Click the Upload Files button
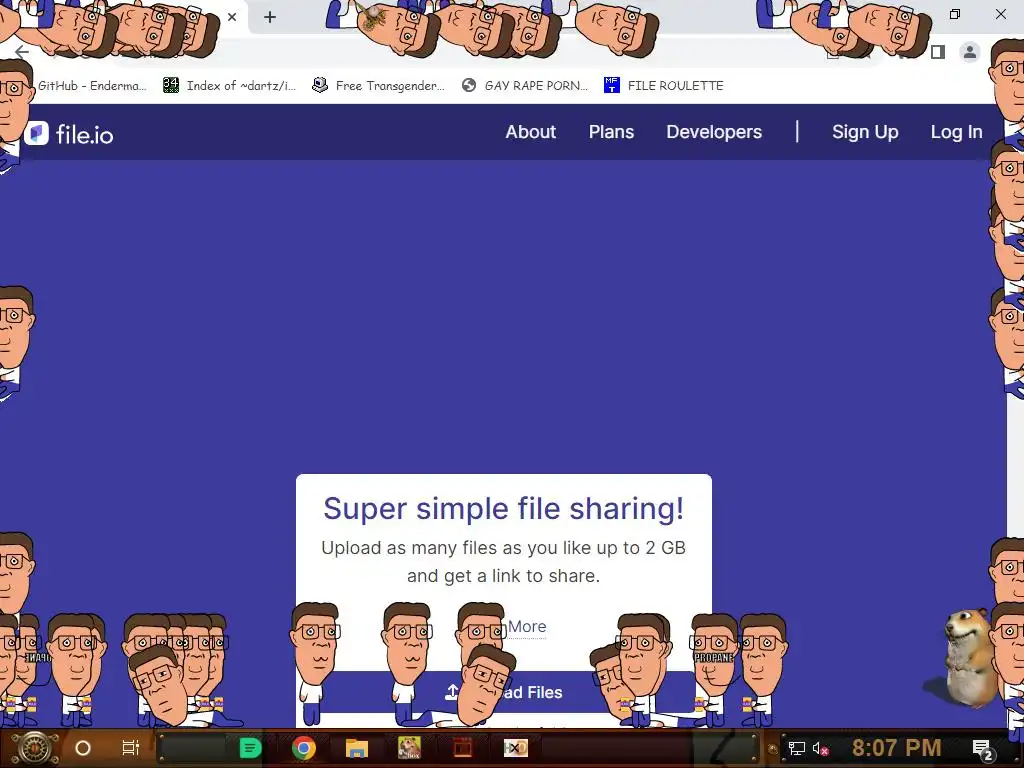The image size is (1024, 768). 504,692
